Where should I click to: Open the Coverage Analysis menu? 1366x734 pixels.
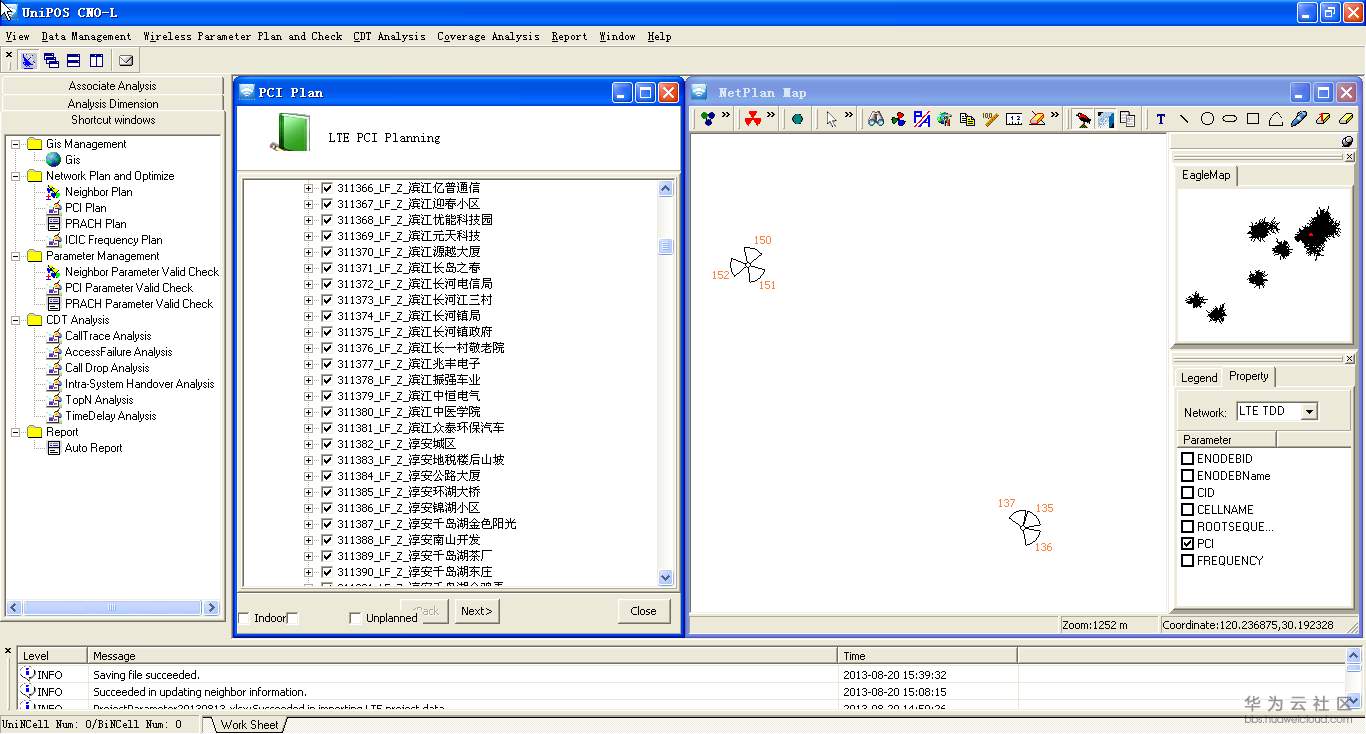(488, 36)
